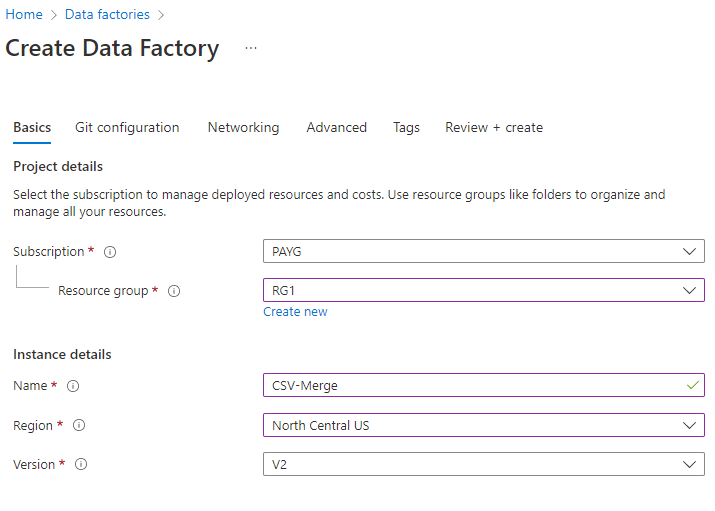Switch to the Networking tab
715x511 pixels.
click(x=243, y=128)
